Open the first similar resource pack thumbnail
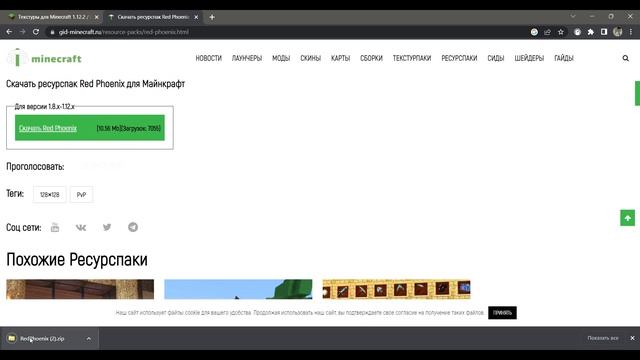Screen dimensions: 640x360 pos(80,289)
